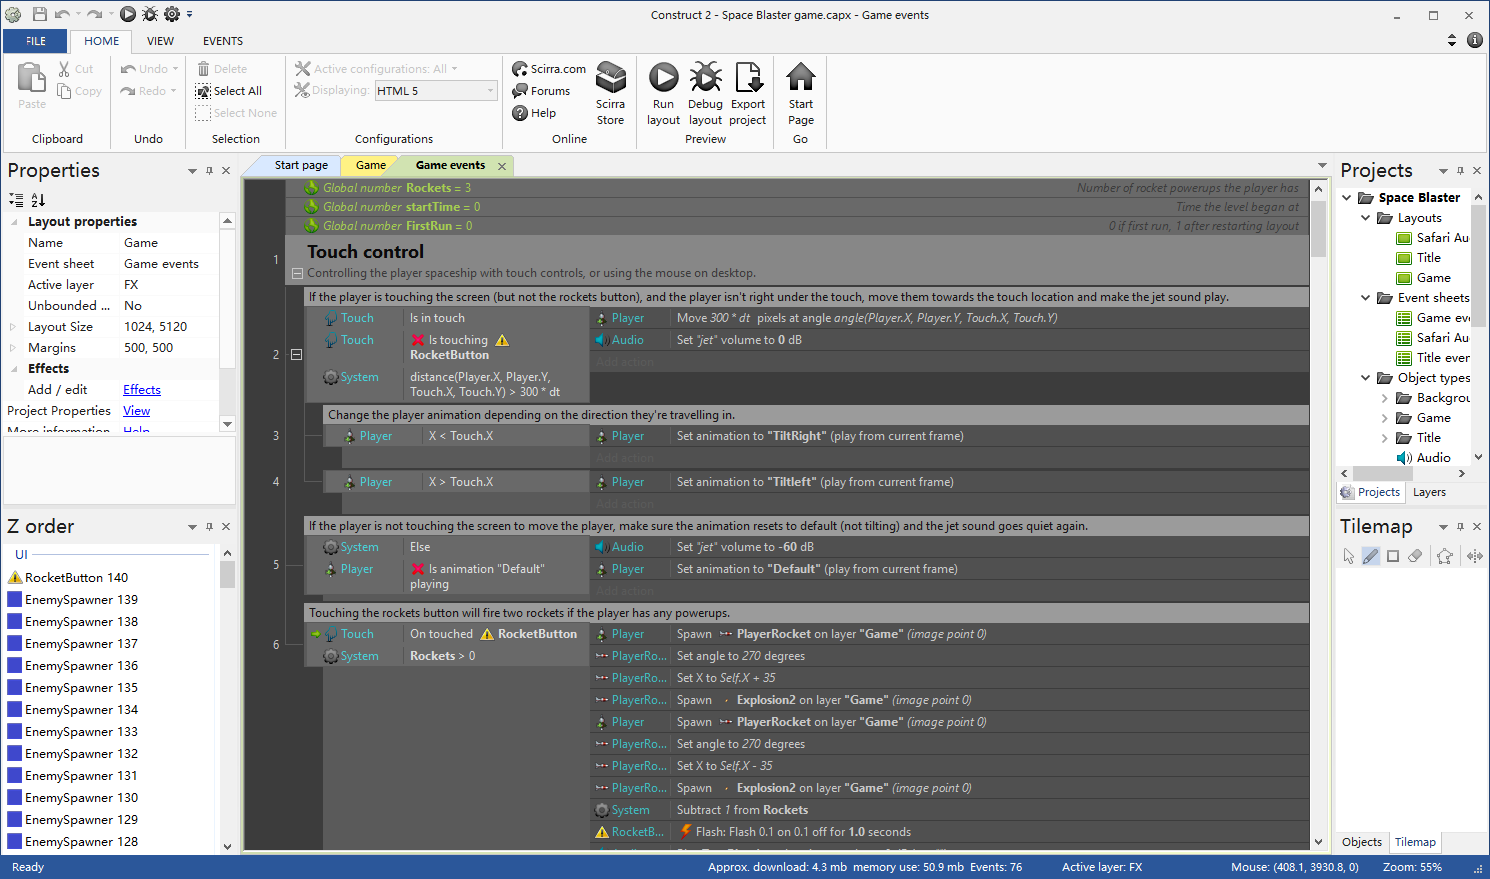
Task: Click the Project Properties View link
Action: tap(137, 411)
